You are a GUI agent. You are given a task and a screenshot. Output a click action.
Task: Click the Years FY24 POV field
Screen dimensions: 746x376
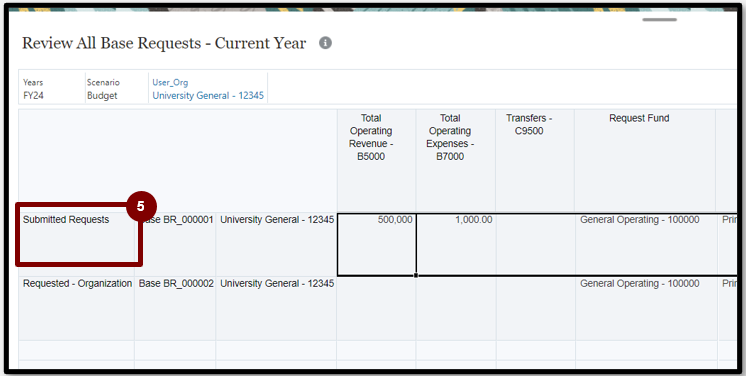pos(51,89)
